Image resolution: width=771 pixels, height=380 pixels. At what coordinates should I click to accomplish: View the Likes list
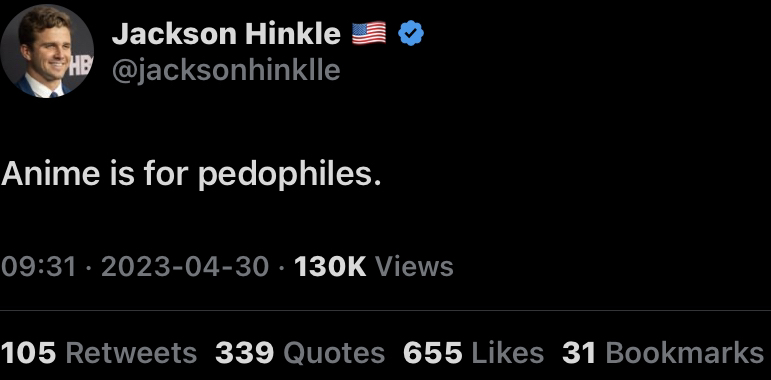point(507,352)
